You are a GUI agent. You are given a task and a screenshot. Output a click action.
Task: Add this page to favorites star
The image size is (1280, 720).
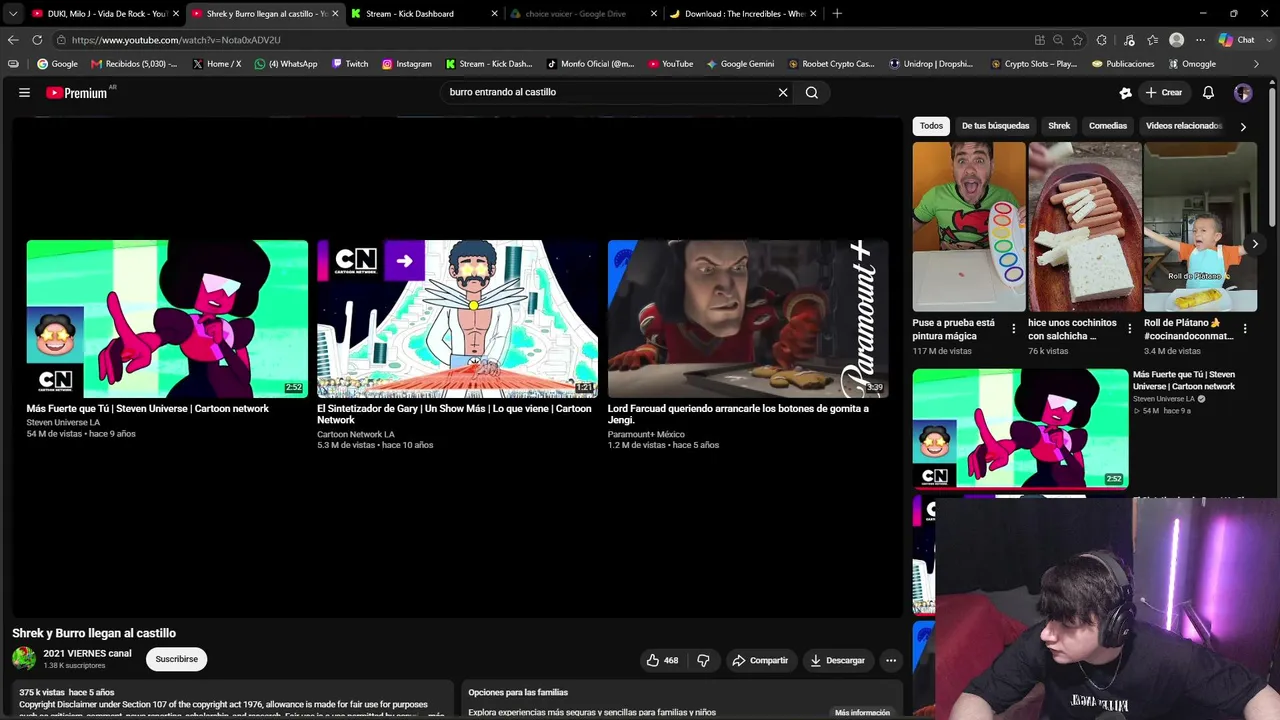click(1077, 40)
